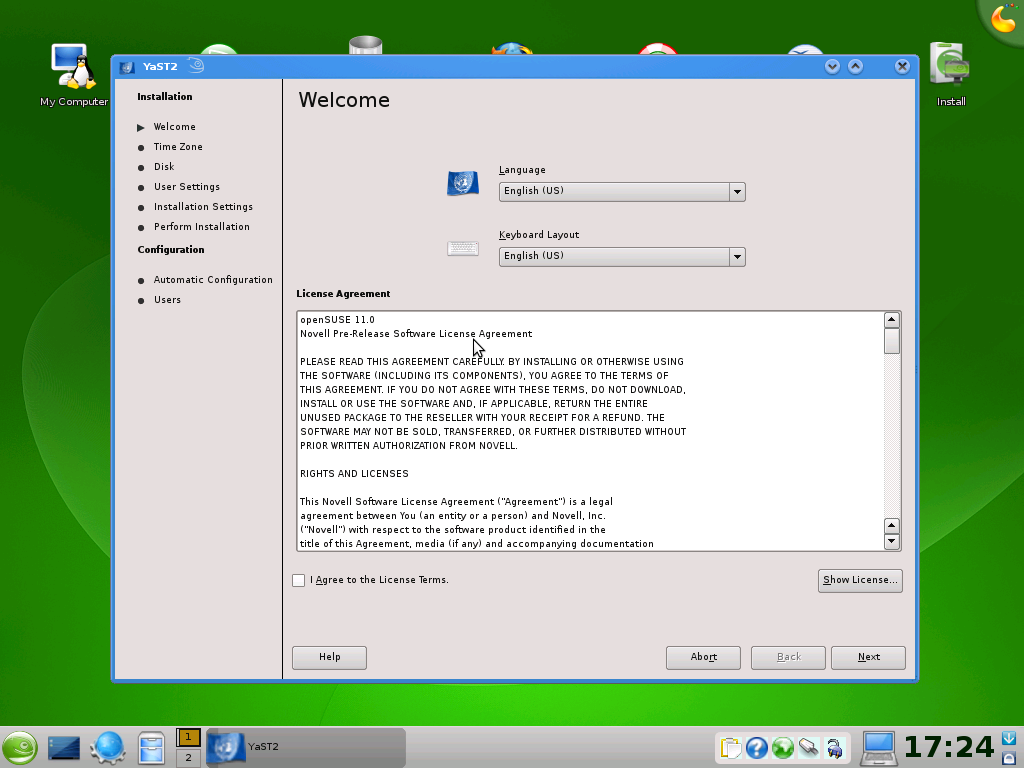Switch to virtual desktop 2
The width and height of the screenshot is (1024, 768).
coord(188,758)
